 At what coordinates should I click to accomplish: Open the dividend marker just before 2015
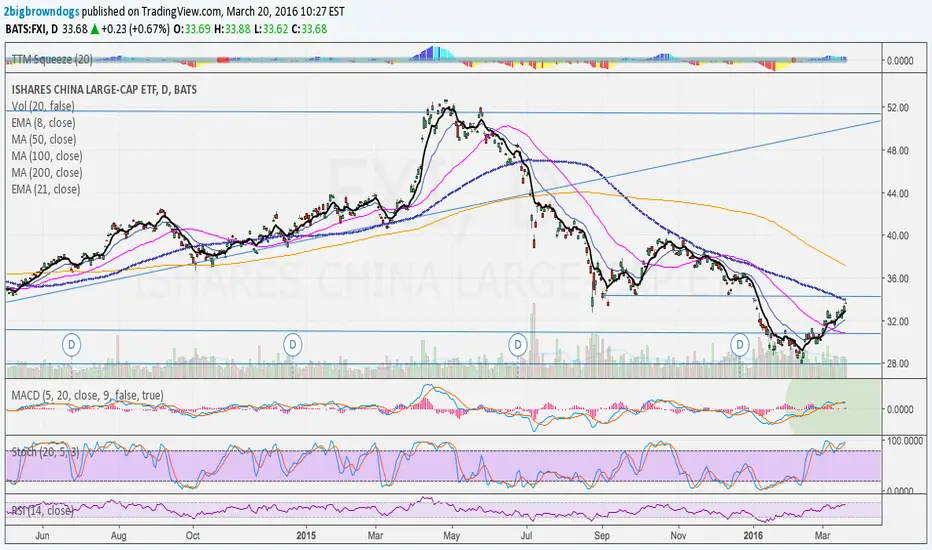coord(292,344)
